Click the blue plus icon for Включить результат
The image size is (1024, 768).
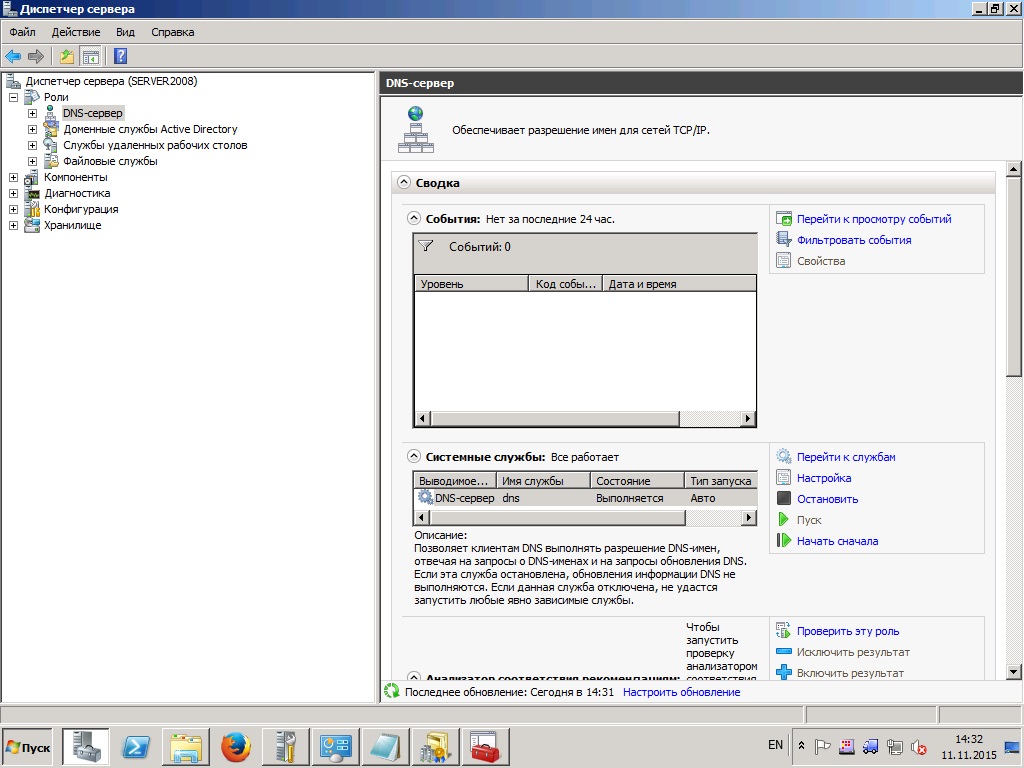point(784,672)
